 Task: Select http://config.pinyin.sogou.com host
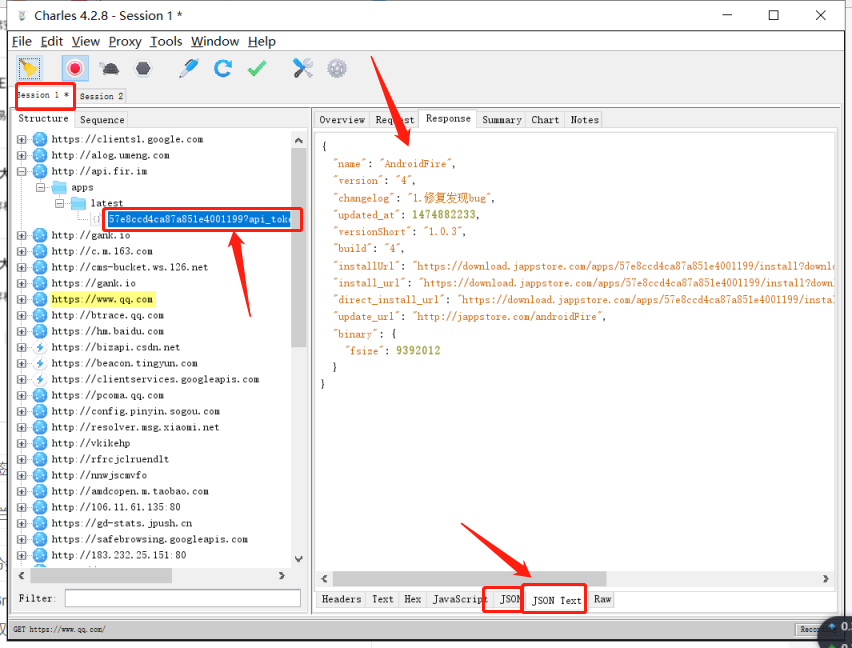[135, 411]
